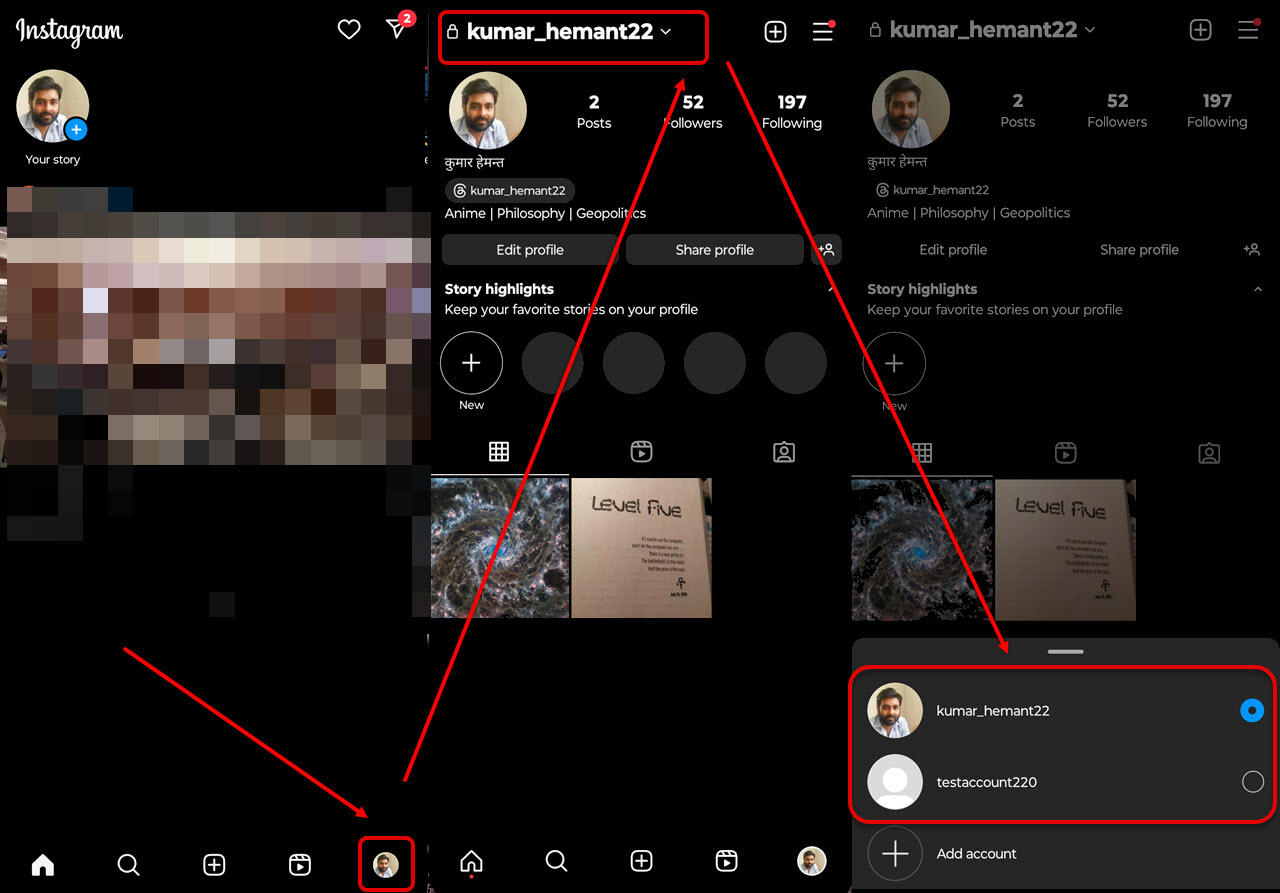This screenshot has width=1280, height=893.
Task: Open Reels from bright profile screen bottom bar
Action: click(727, 860)
